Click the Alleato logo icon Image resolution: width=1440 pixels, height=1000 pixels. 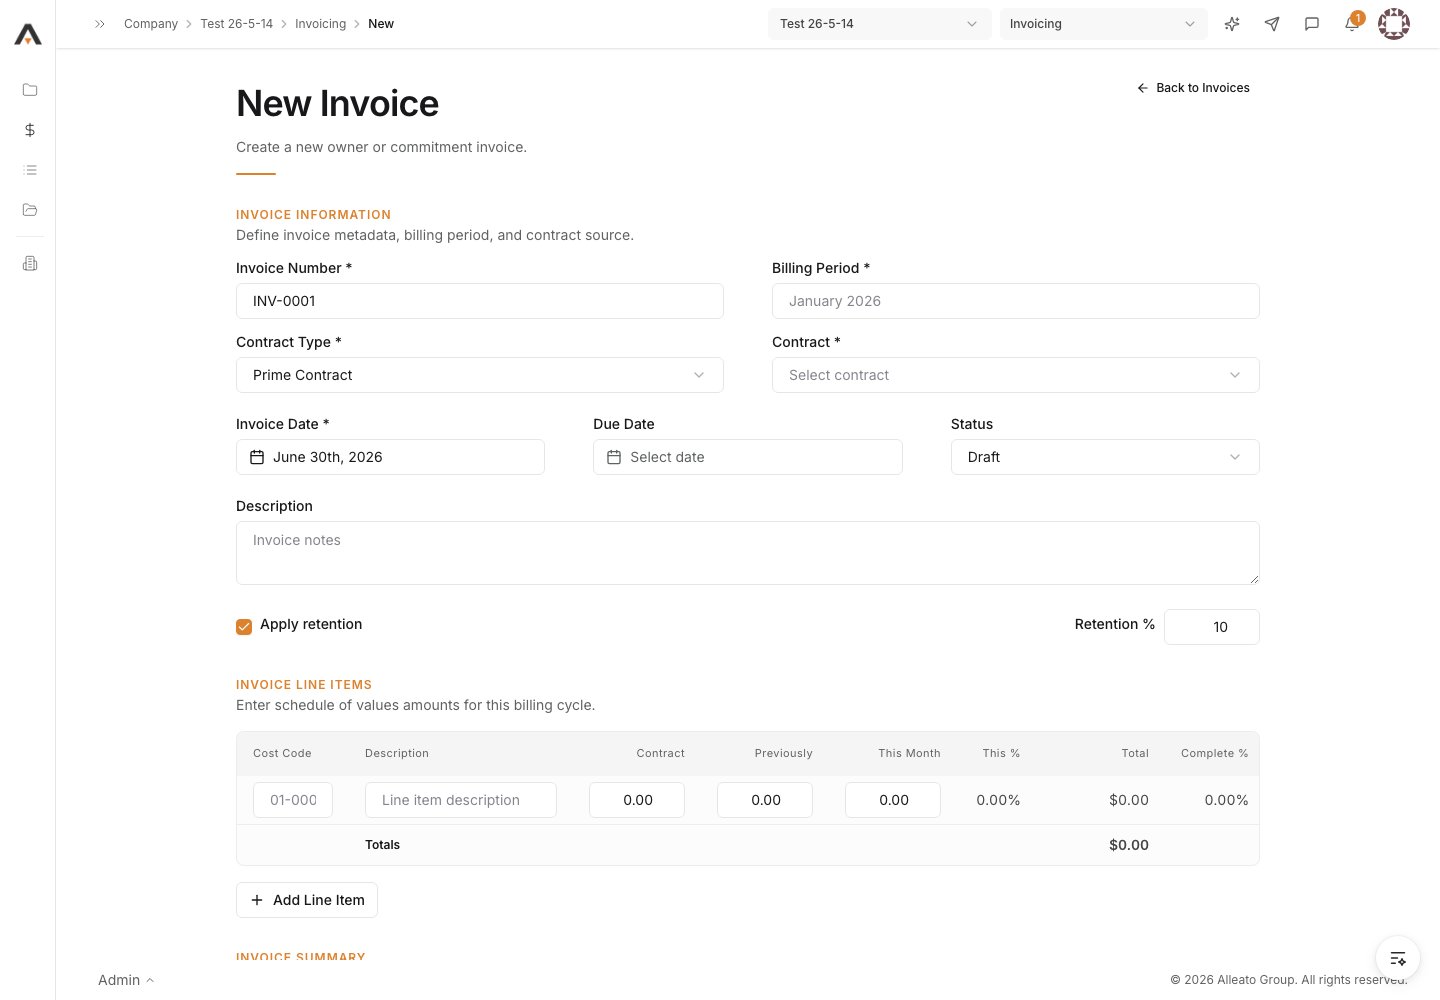[x=28, y=35]
